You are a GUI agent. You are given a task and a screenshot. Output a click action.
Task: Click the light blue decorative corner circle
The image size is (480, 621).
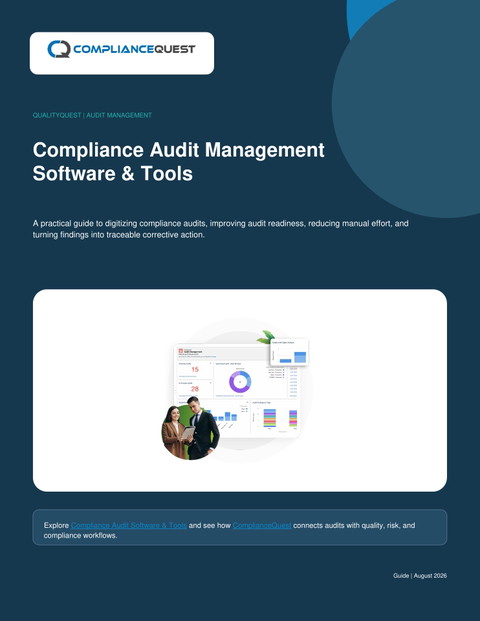coord(370,18)
